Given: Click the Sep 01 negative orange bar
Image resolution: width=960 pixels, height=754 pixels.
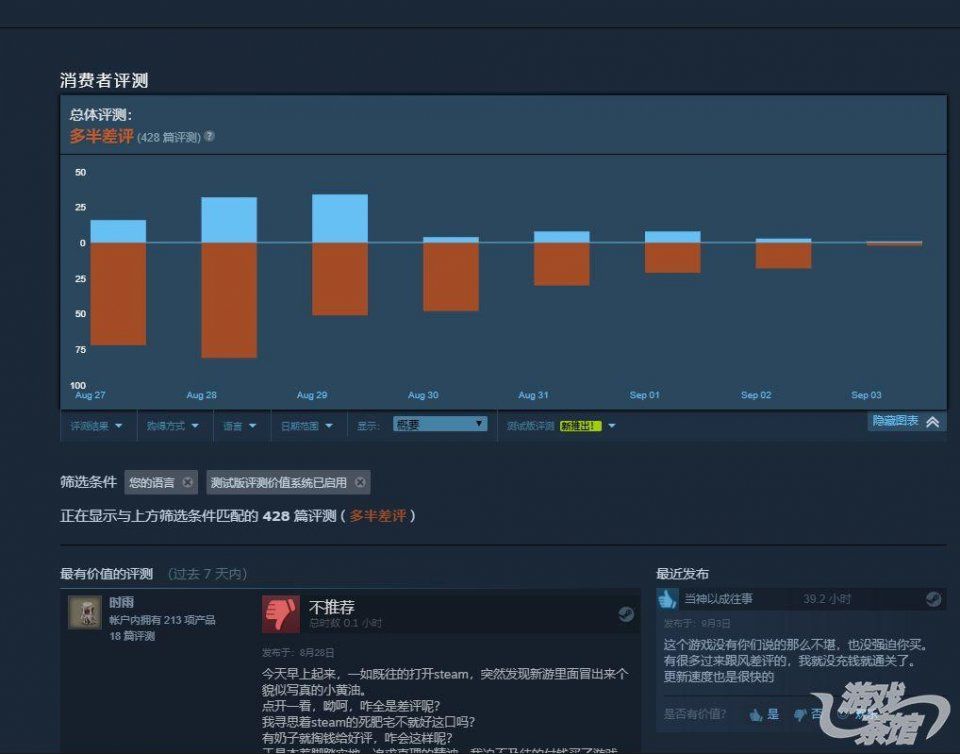Looking at the screenshot, I should 672,258.
